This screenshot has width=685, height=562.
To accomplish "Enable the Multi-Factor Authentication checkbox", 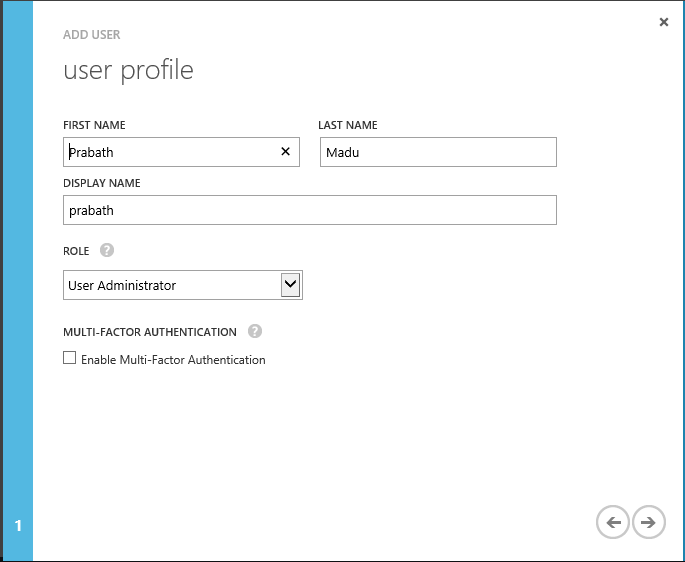I will click(70, 358).
